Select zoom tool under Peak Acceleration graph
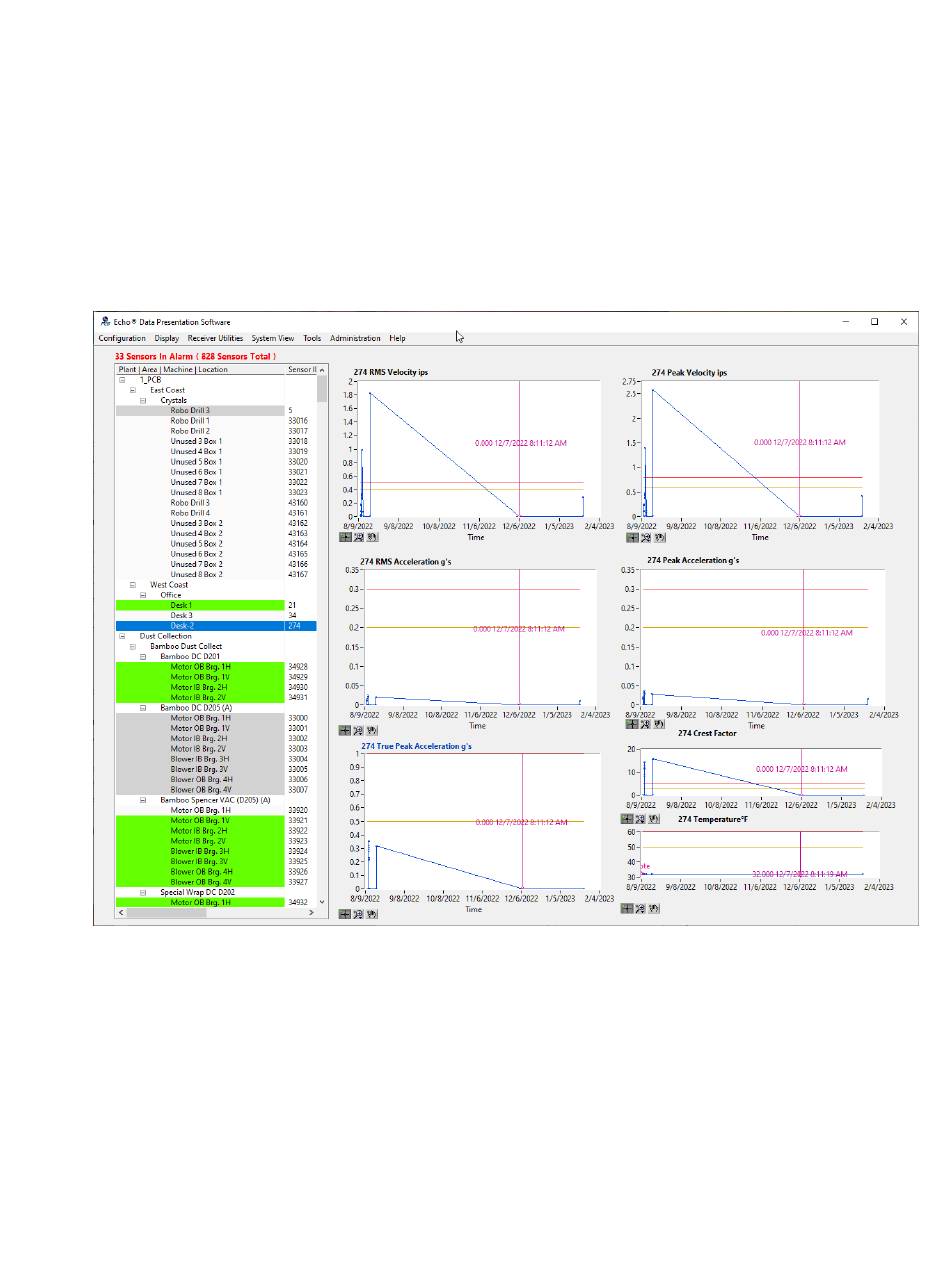Screen dimensions: 950x1267 (645, 726)
